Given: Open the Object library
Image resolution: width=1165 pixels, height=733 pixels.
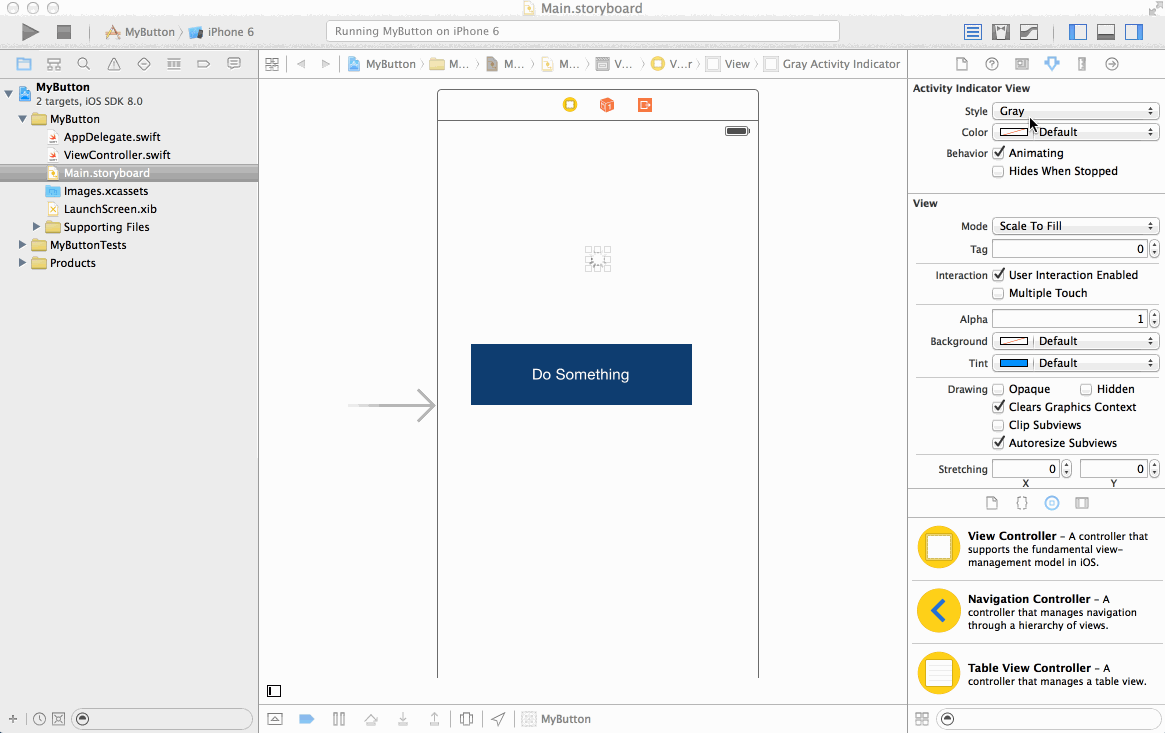Looking at the screenshot, I should (1052, 503).
